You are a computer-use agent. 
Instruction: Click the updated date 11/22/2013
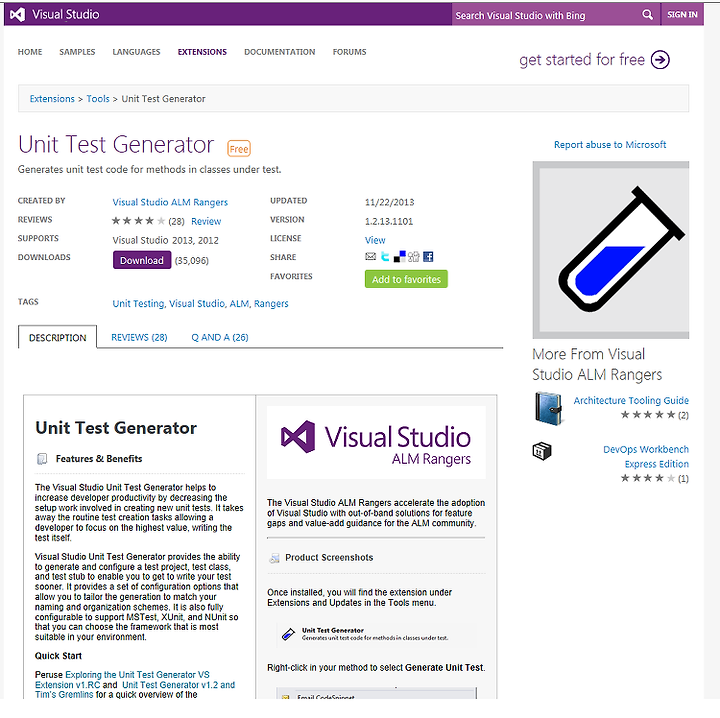389,202
